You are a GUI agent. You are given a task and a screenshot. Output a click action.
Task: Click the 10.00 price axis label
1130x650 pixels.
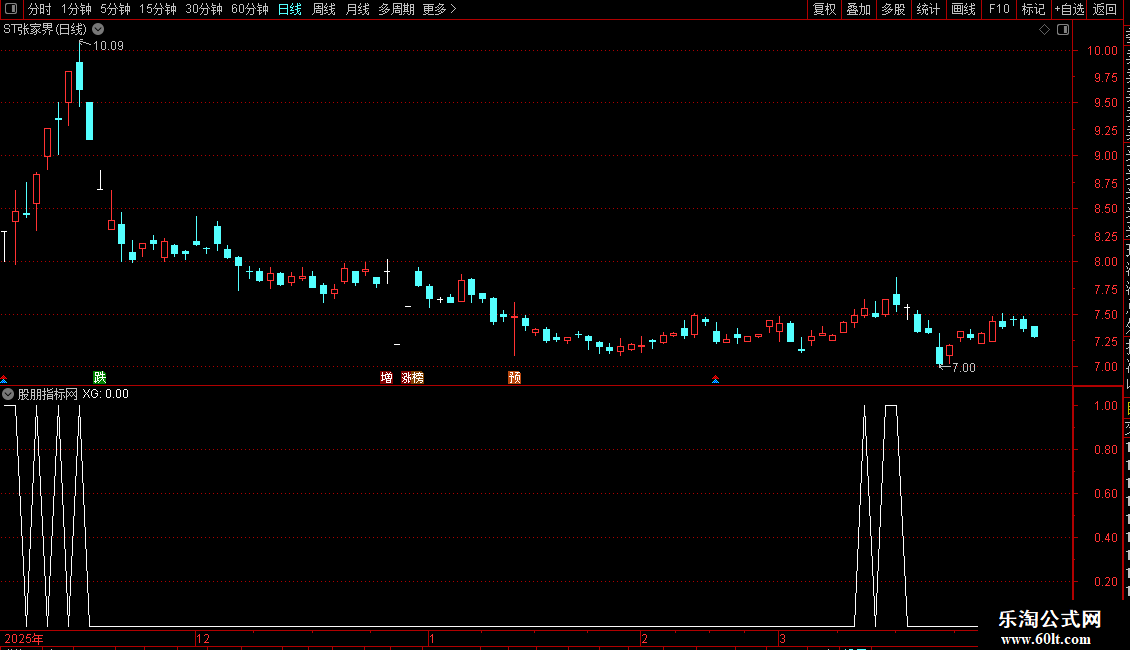click(1102, 50)
